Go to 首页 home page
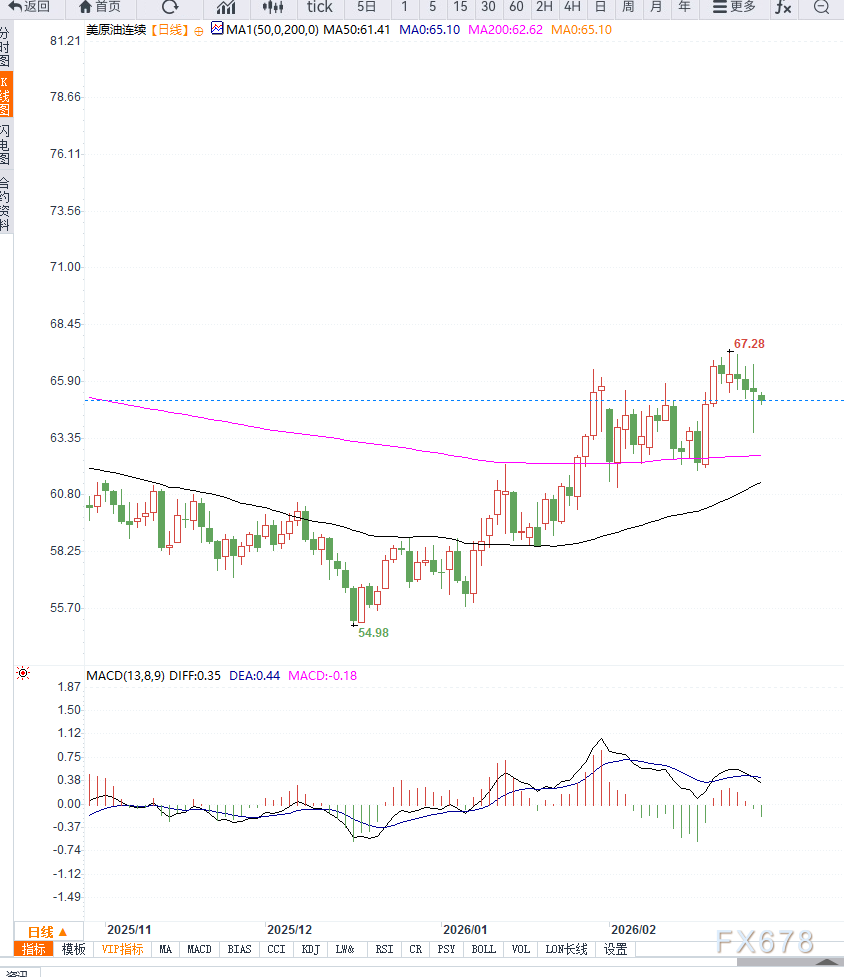The image size is (844, 977). [100, 7]
